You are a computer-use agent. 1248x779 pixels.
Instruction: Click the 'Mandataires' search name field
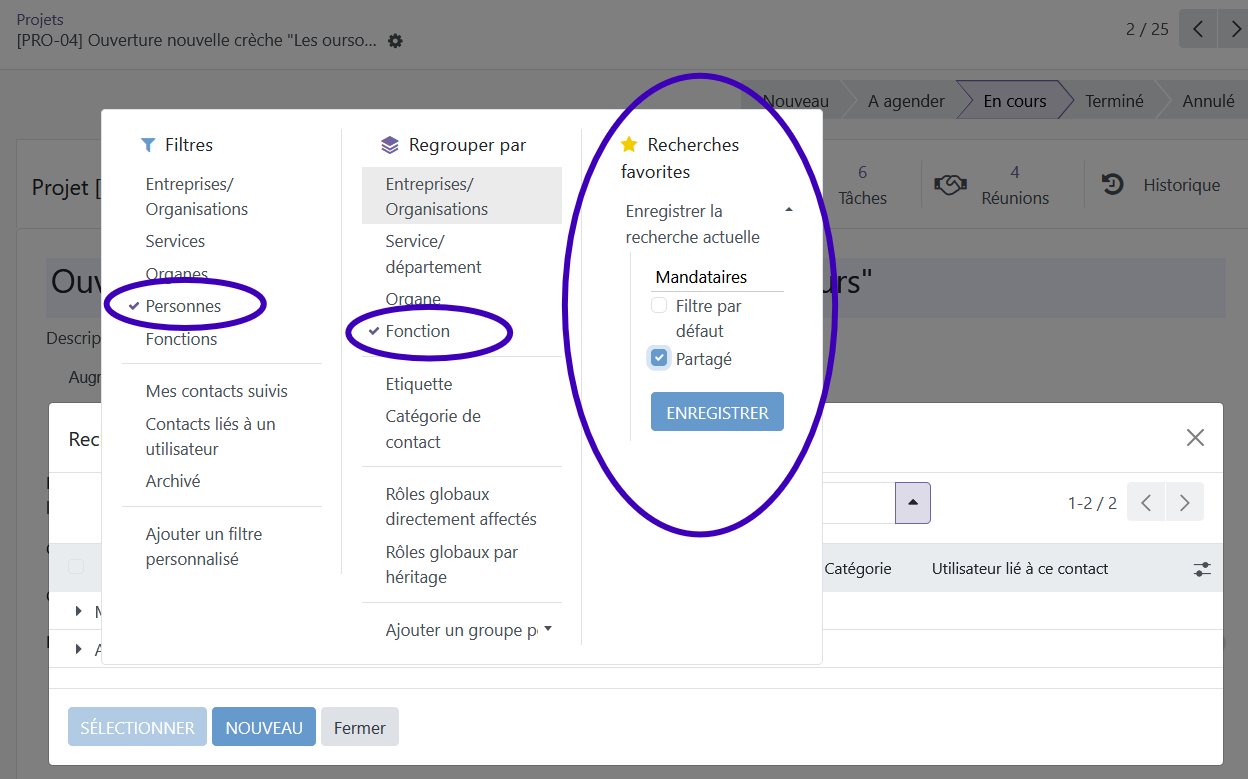coord(718,277)
